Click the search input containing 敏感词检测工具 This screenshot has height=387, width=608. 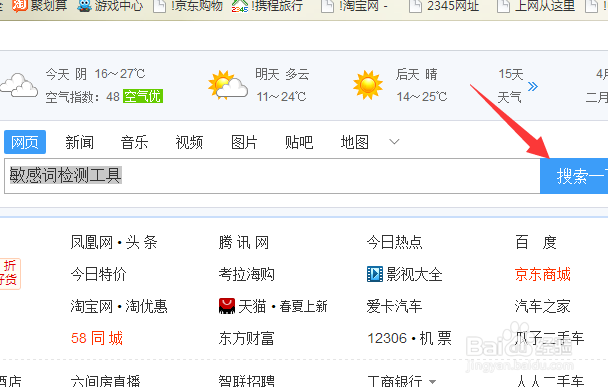coord(272,176)
